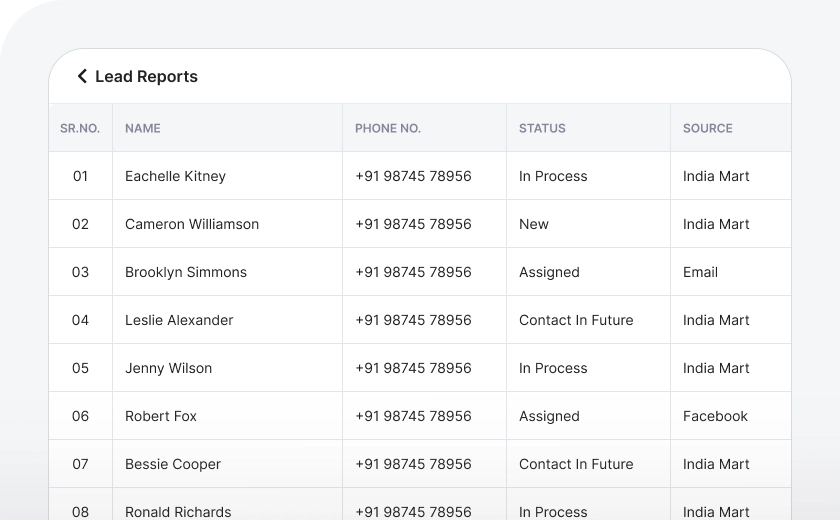Open Leslie Alexander's lead row

tap(179, 320)
